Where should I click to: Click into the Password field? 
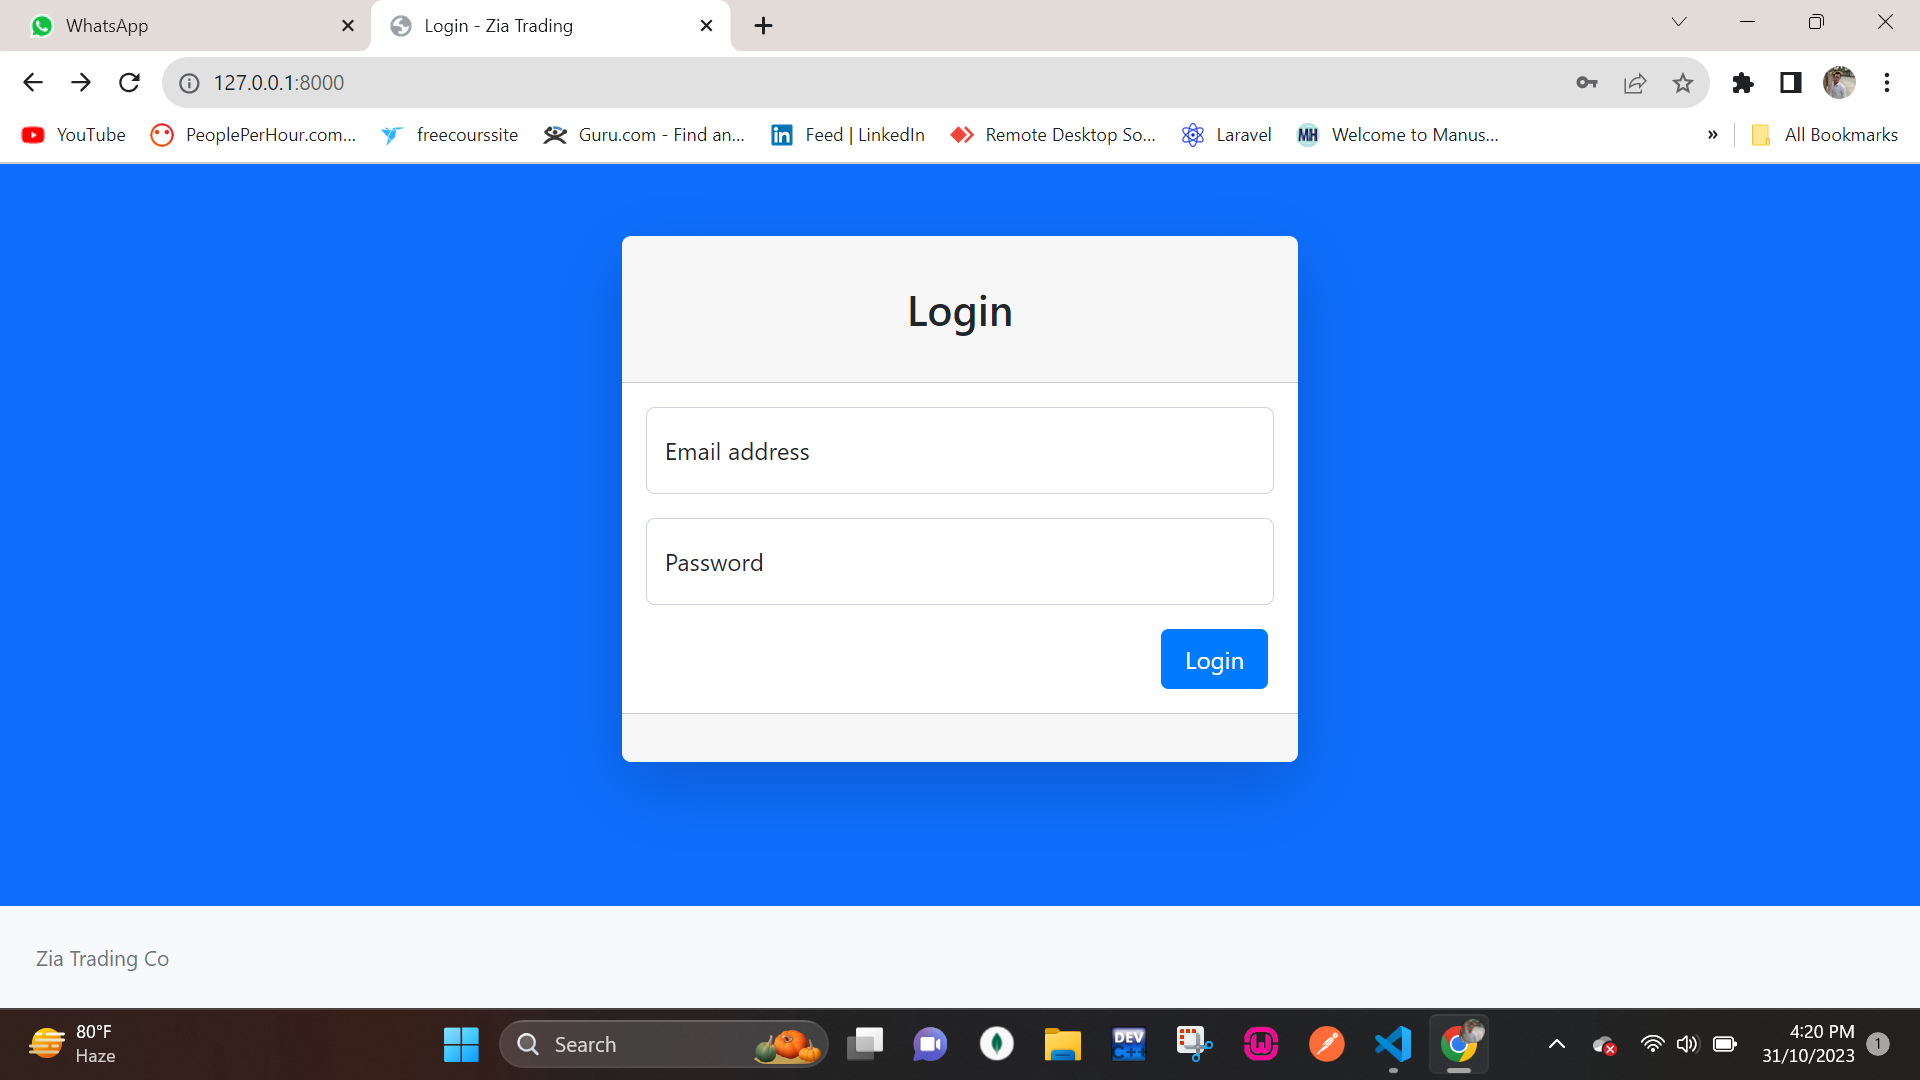click(960, 561)
